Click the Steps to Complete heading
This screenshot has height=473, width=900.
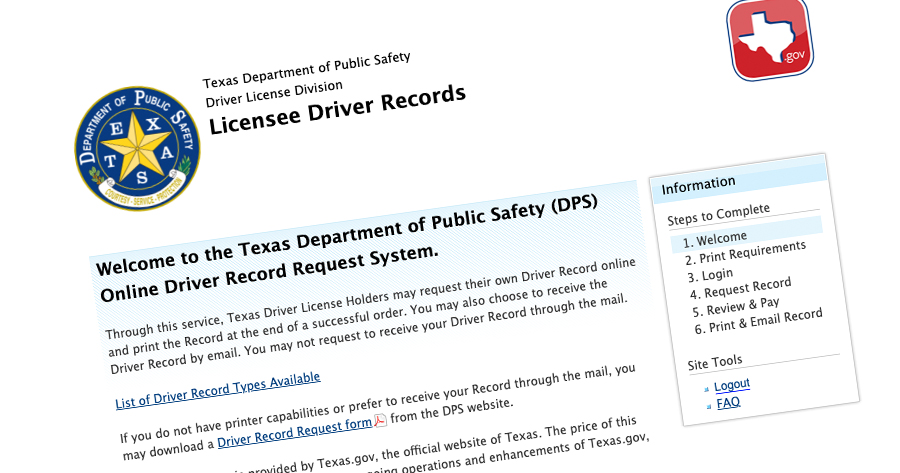[x=718, y=215]
